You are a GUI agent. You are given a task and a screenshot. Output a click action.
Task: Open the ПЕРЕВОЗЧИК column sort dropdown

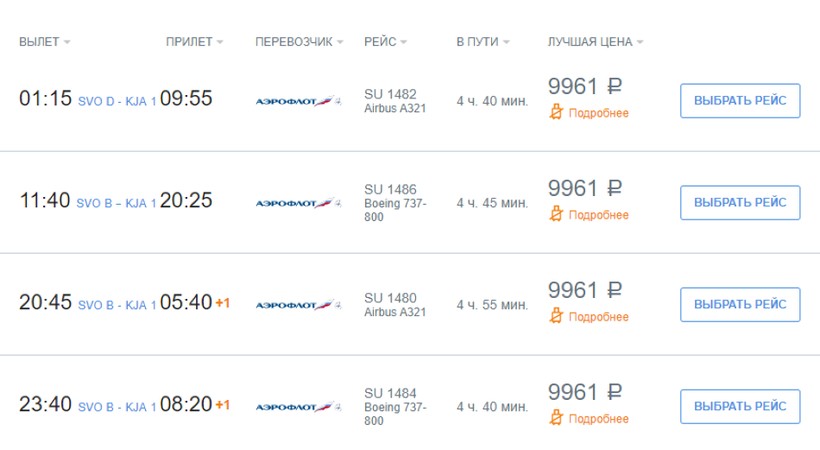click(299, 42)
